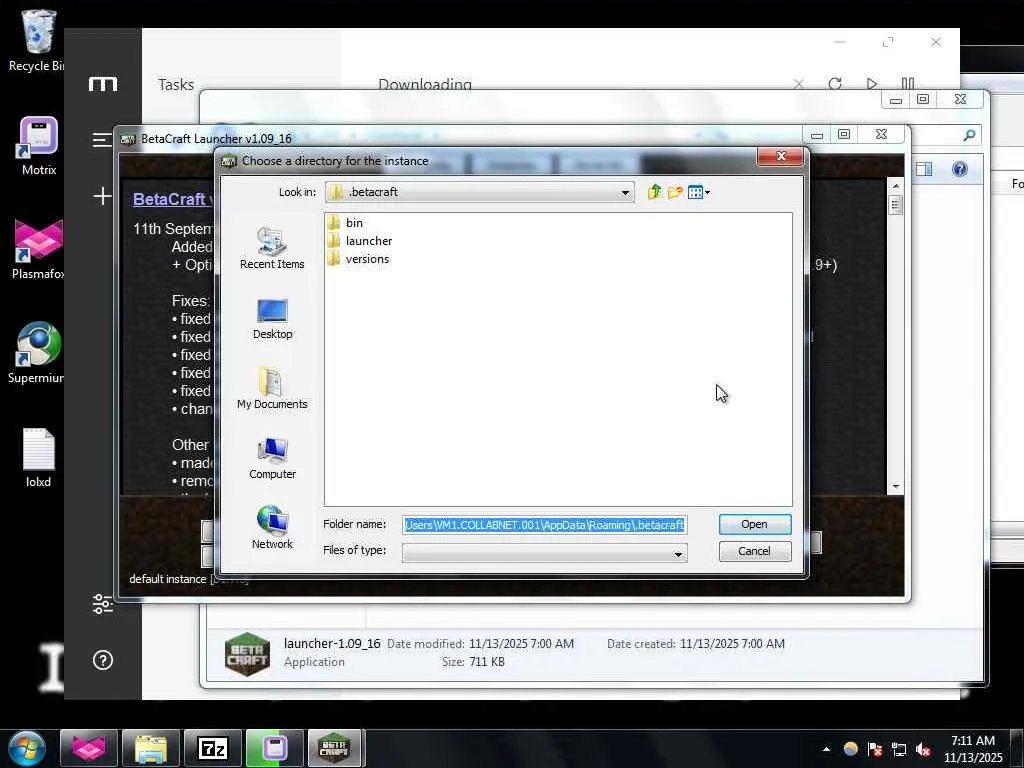
Task: Select the lolxd text file on desktop
Action: [x=38, y=458]
